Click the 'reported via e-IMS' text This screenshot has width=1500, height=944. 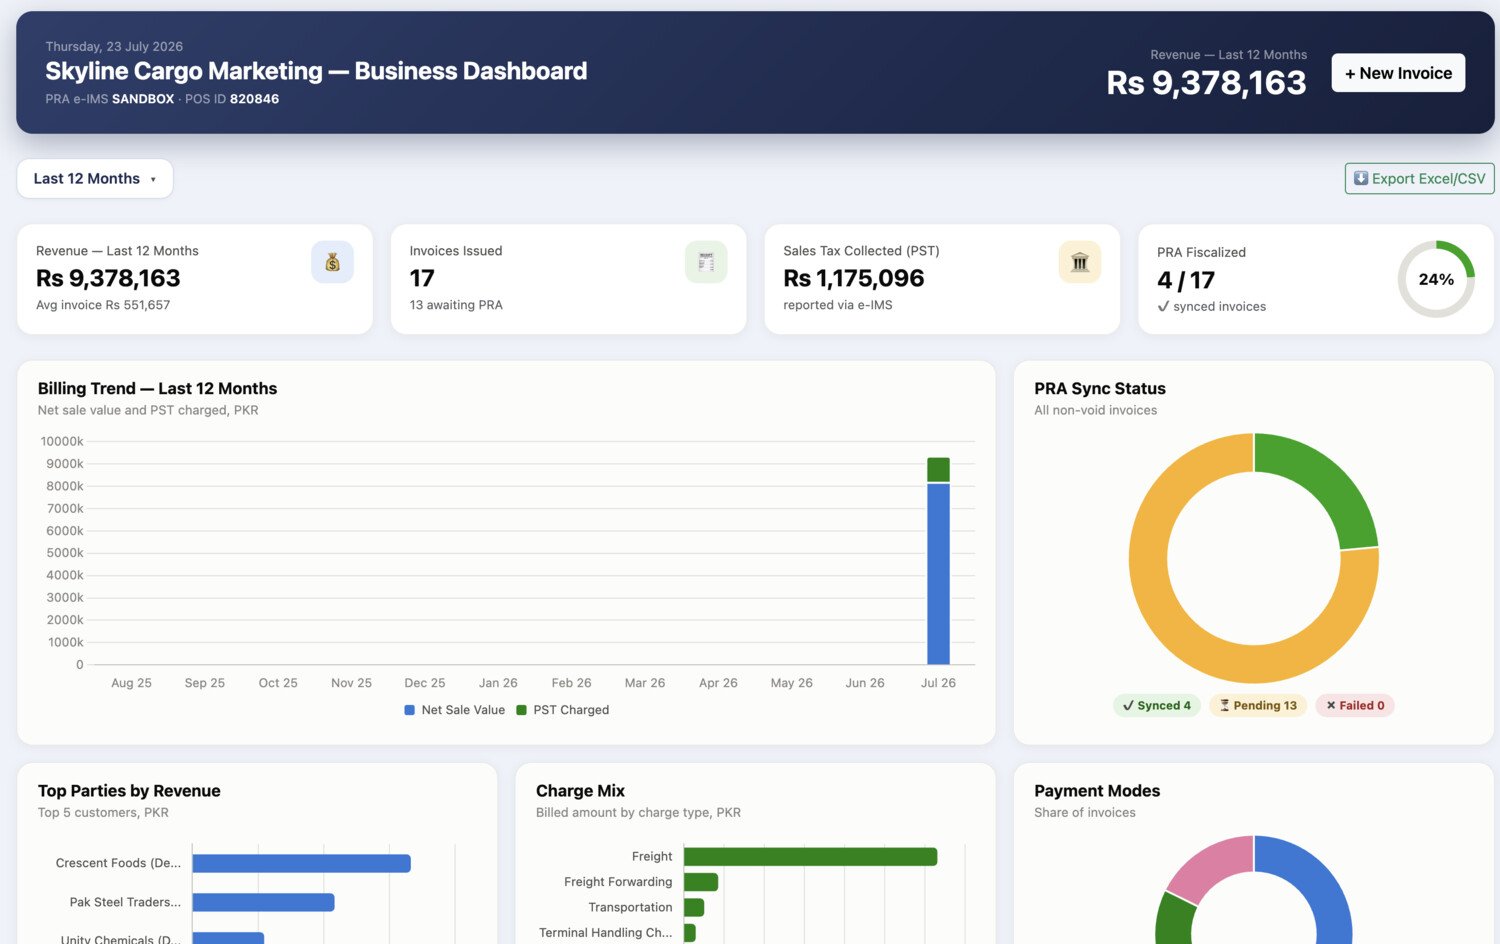point(837,305)
